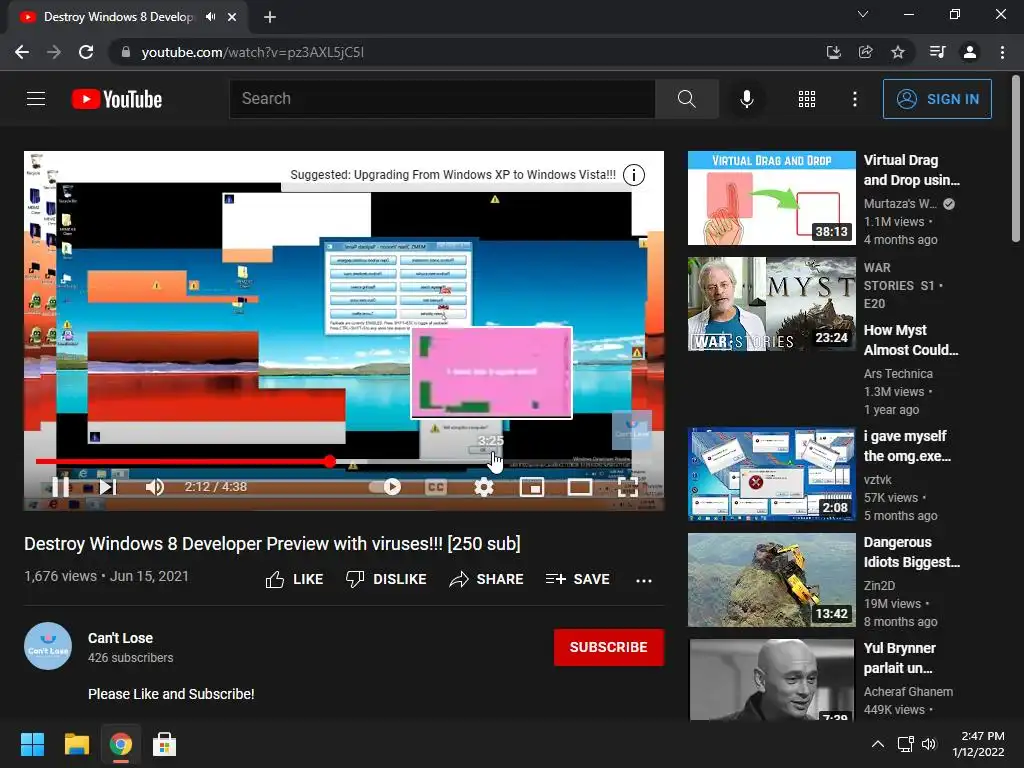Open the Can't Lose channel avatar
The width and height of the screenshot is (1024, 768).
tap(48, 646)
